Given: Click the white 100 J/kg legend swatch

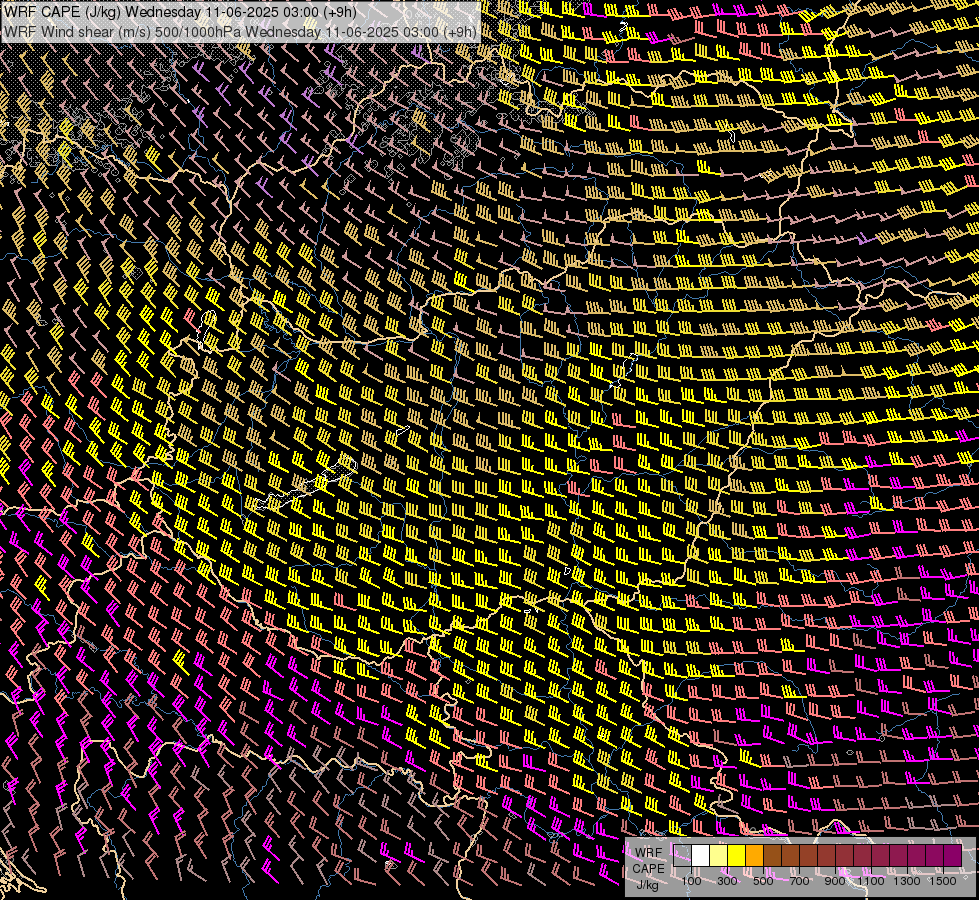Looking at the screenshot, I should tap(701, 856).
